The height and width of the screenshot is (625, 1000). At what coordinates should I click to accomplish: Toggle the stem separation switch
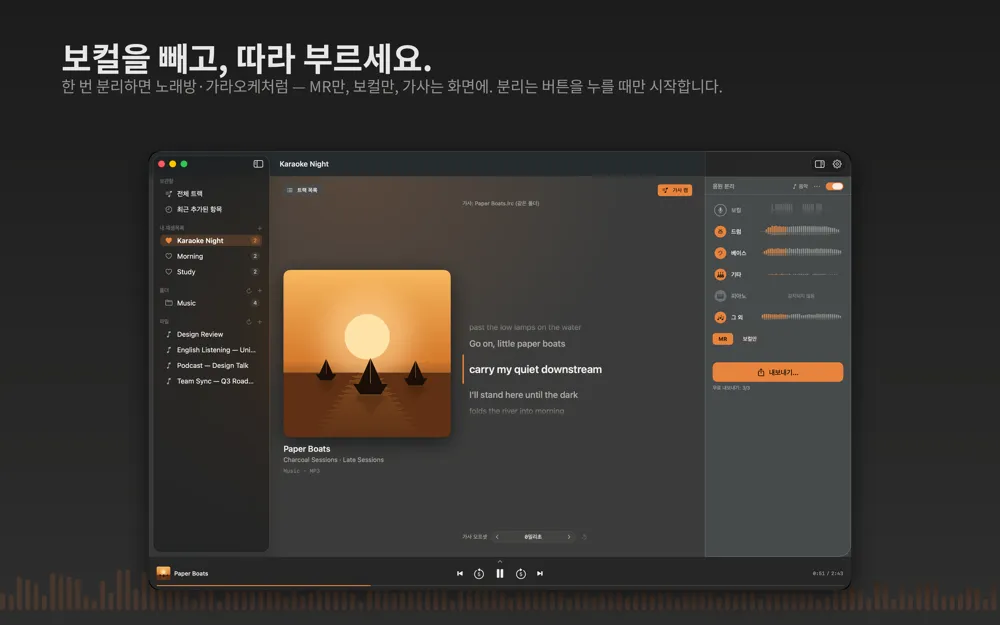[x=834, y=186]
